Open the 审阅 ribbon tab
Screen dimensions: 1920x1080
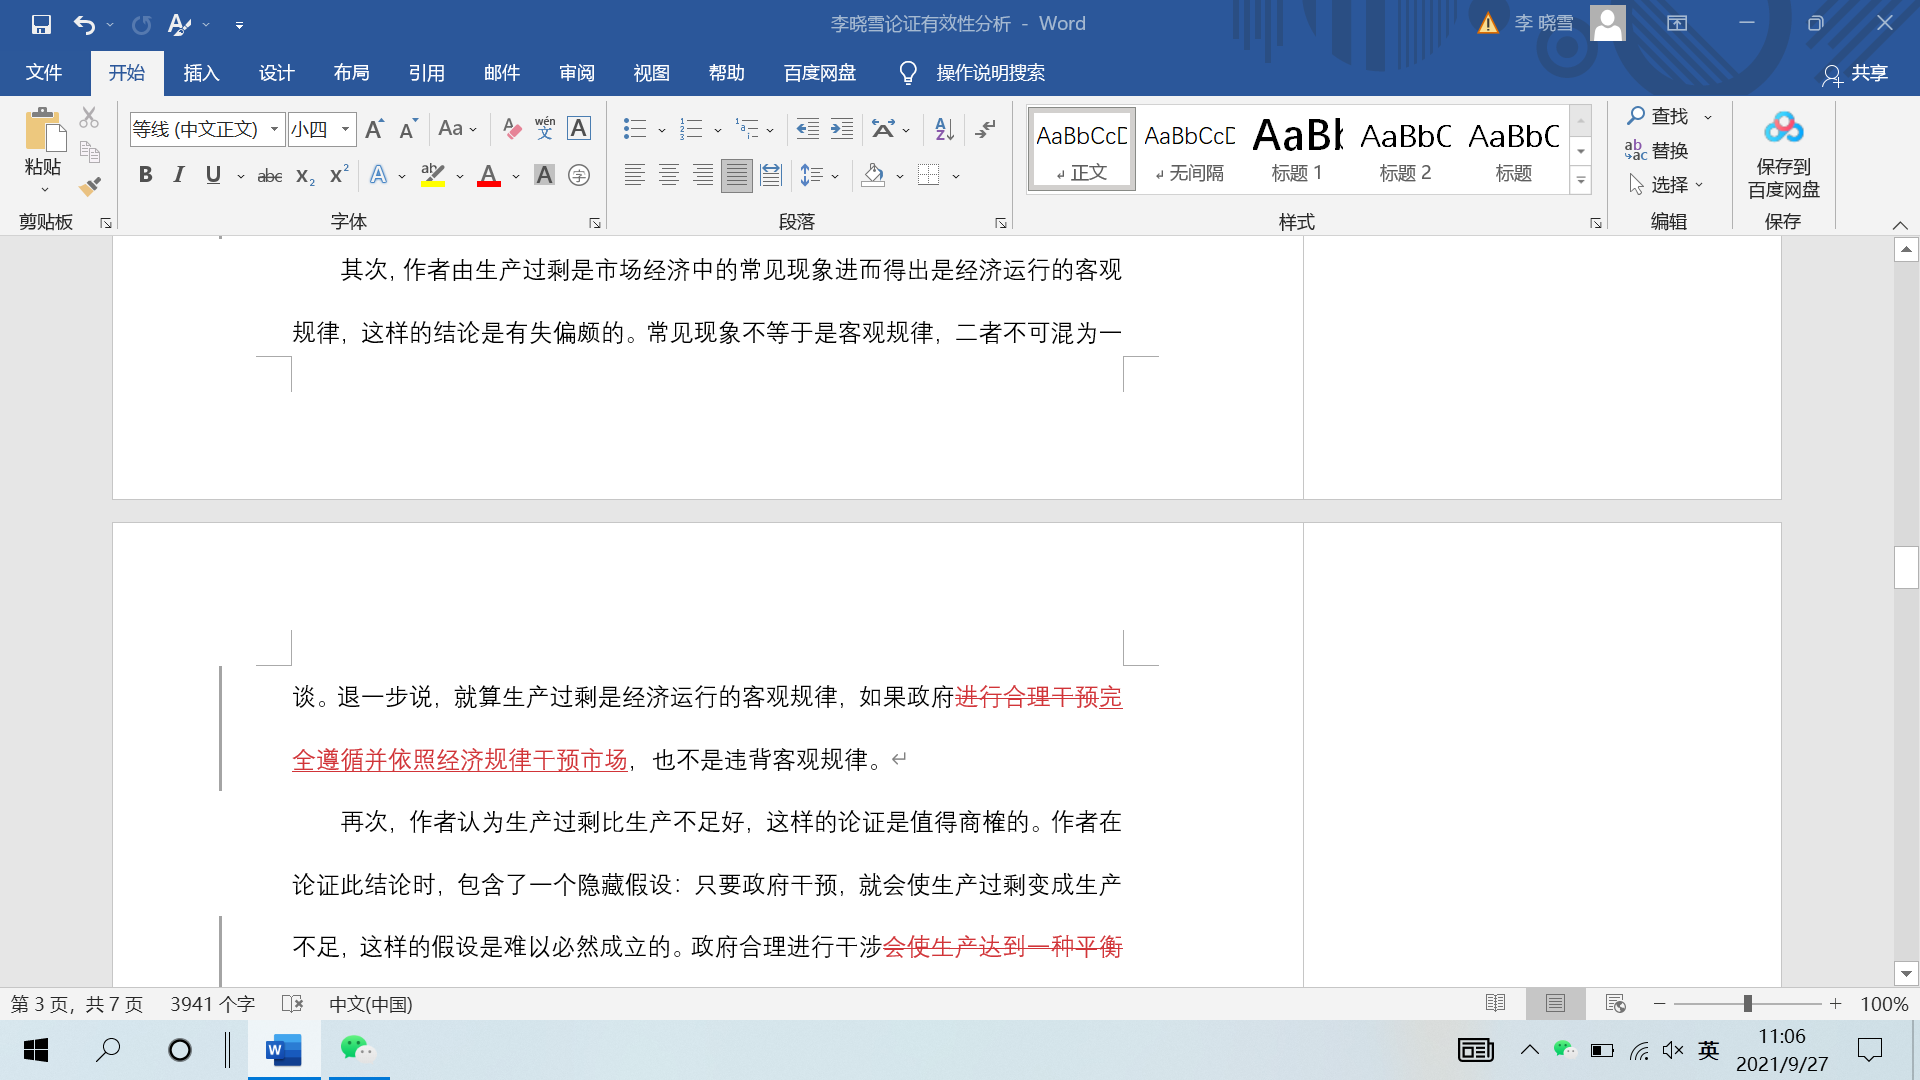pos(577,73)
